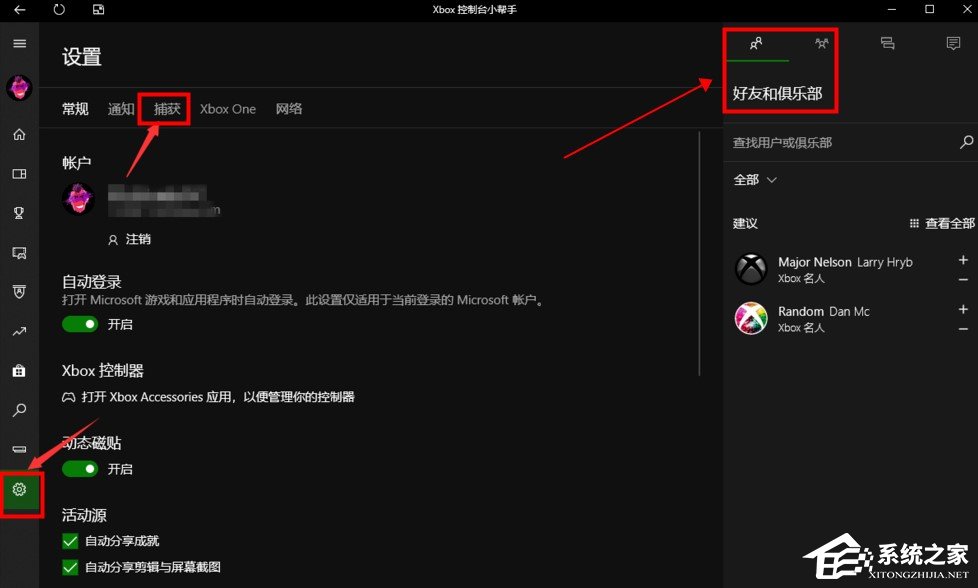Open the Home icon in the left sidebar
This screenshot has width=978, height=588.
coord(19,134)
